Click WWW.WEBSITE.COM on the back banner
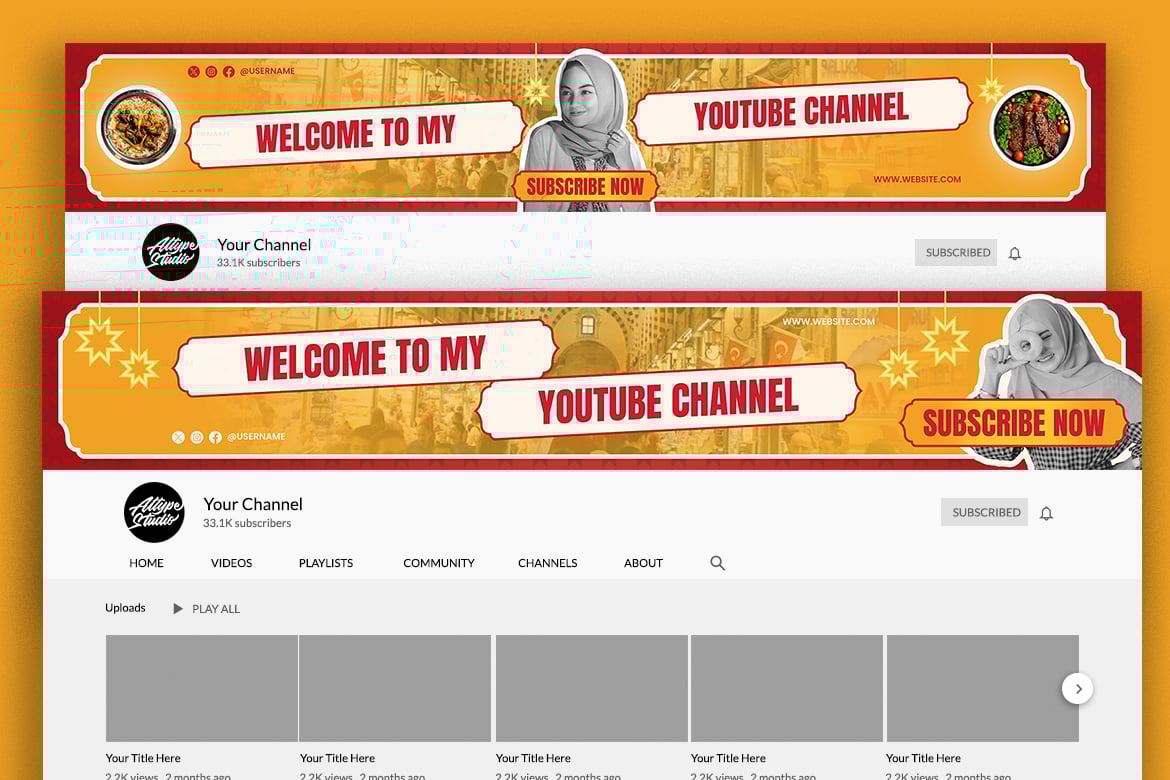This screenshot has height=780, width=1170. tap(917, 179)
